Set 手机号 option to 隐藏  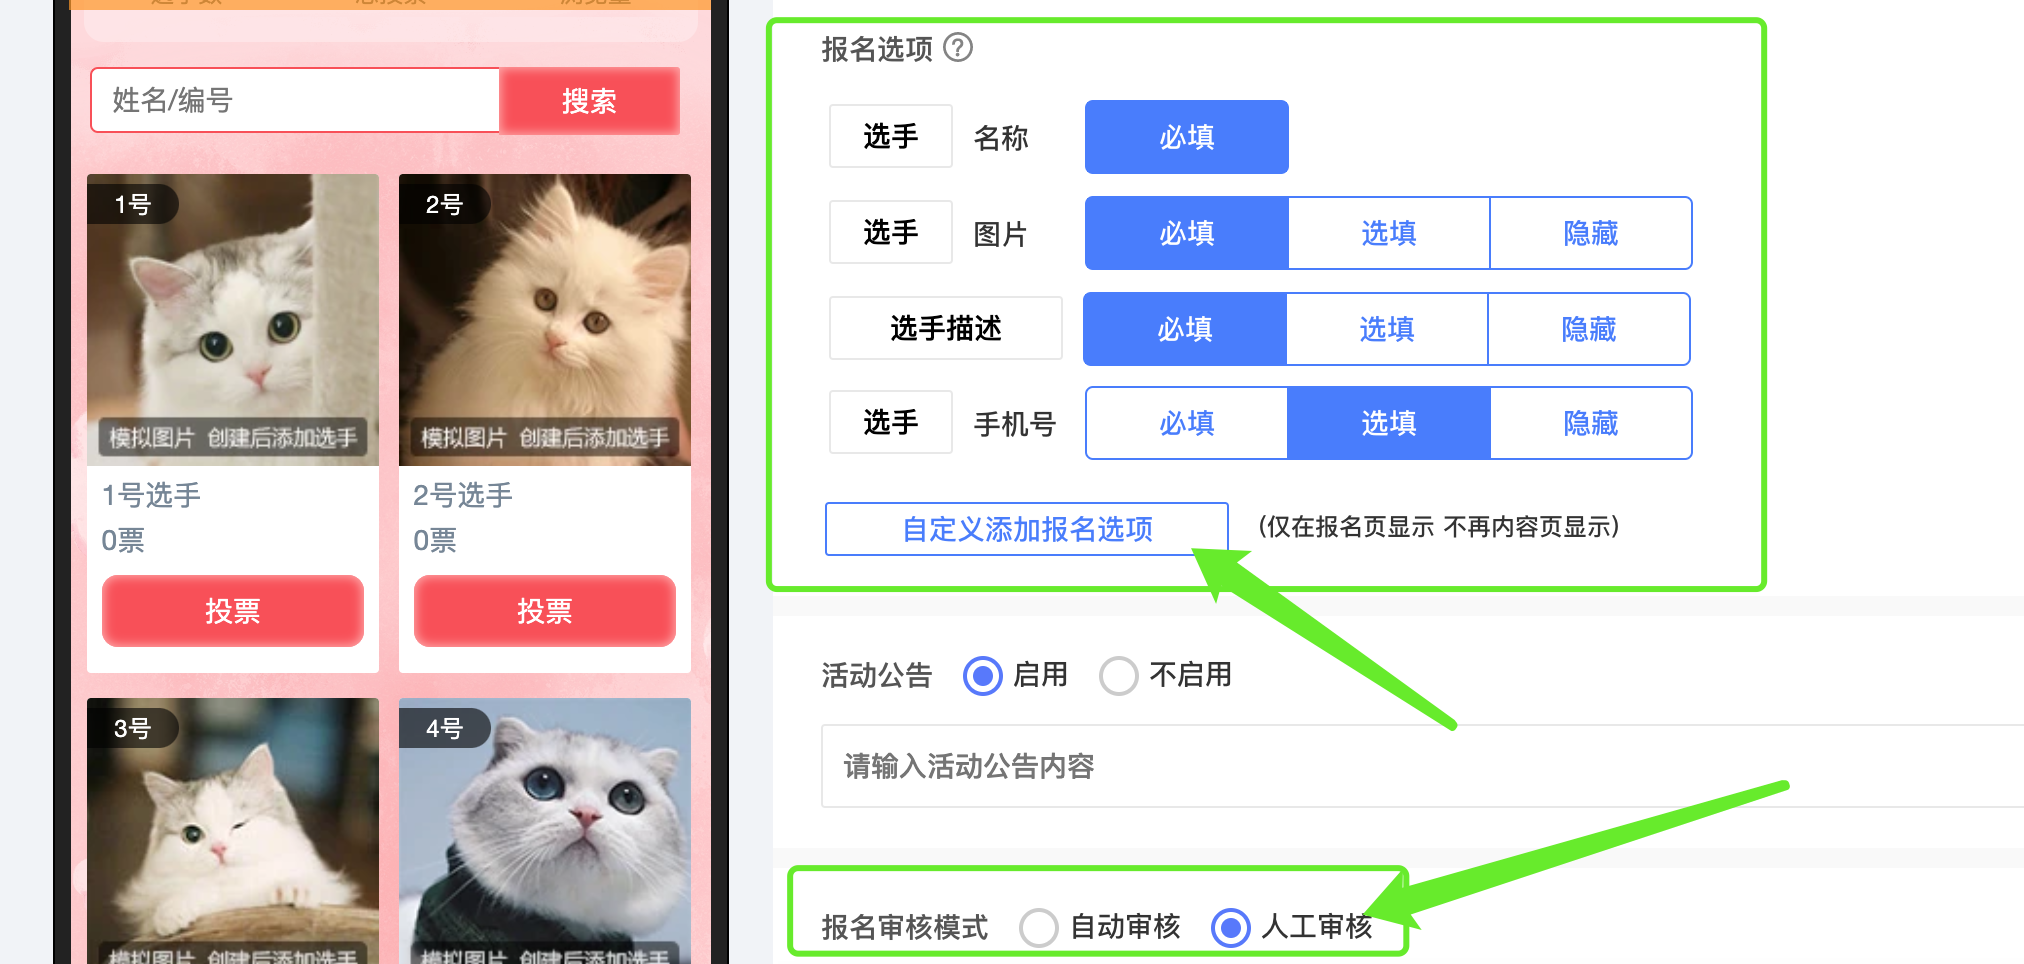coord(1591,423)
